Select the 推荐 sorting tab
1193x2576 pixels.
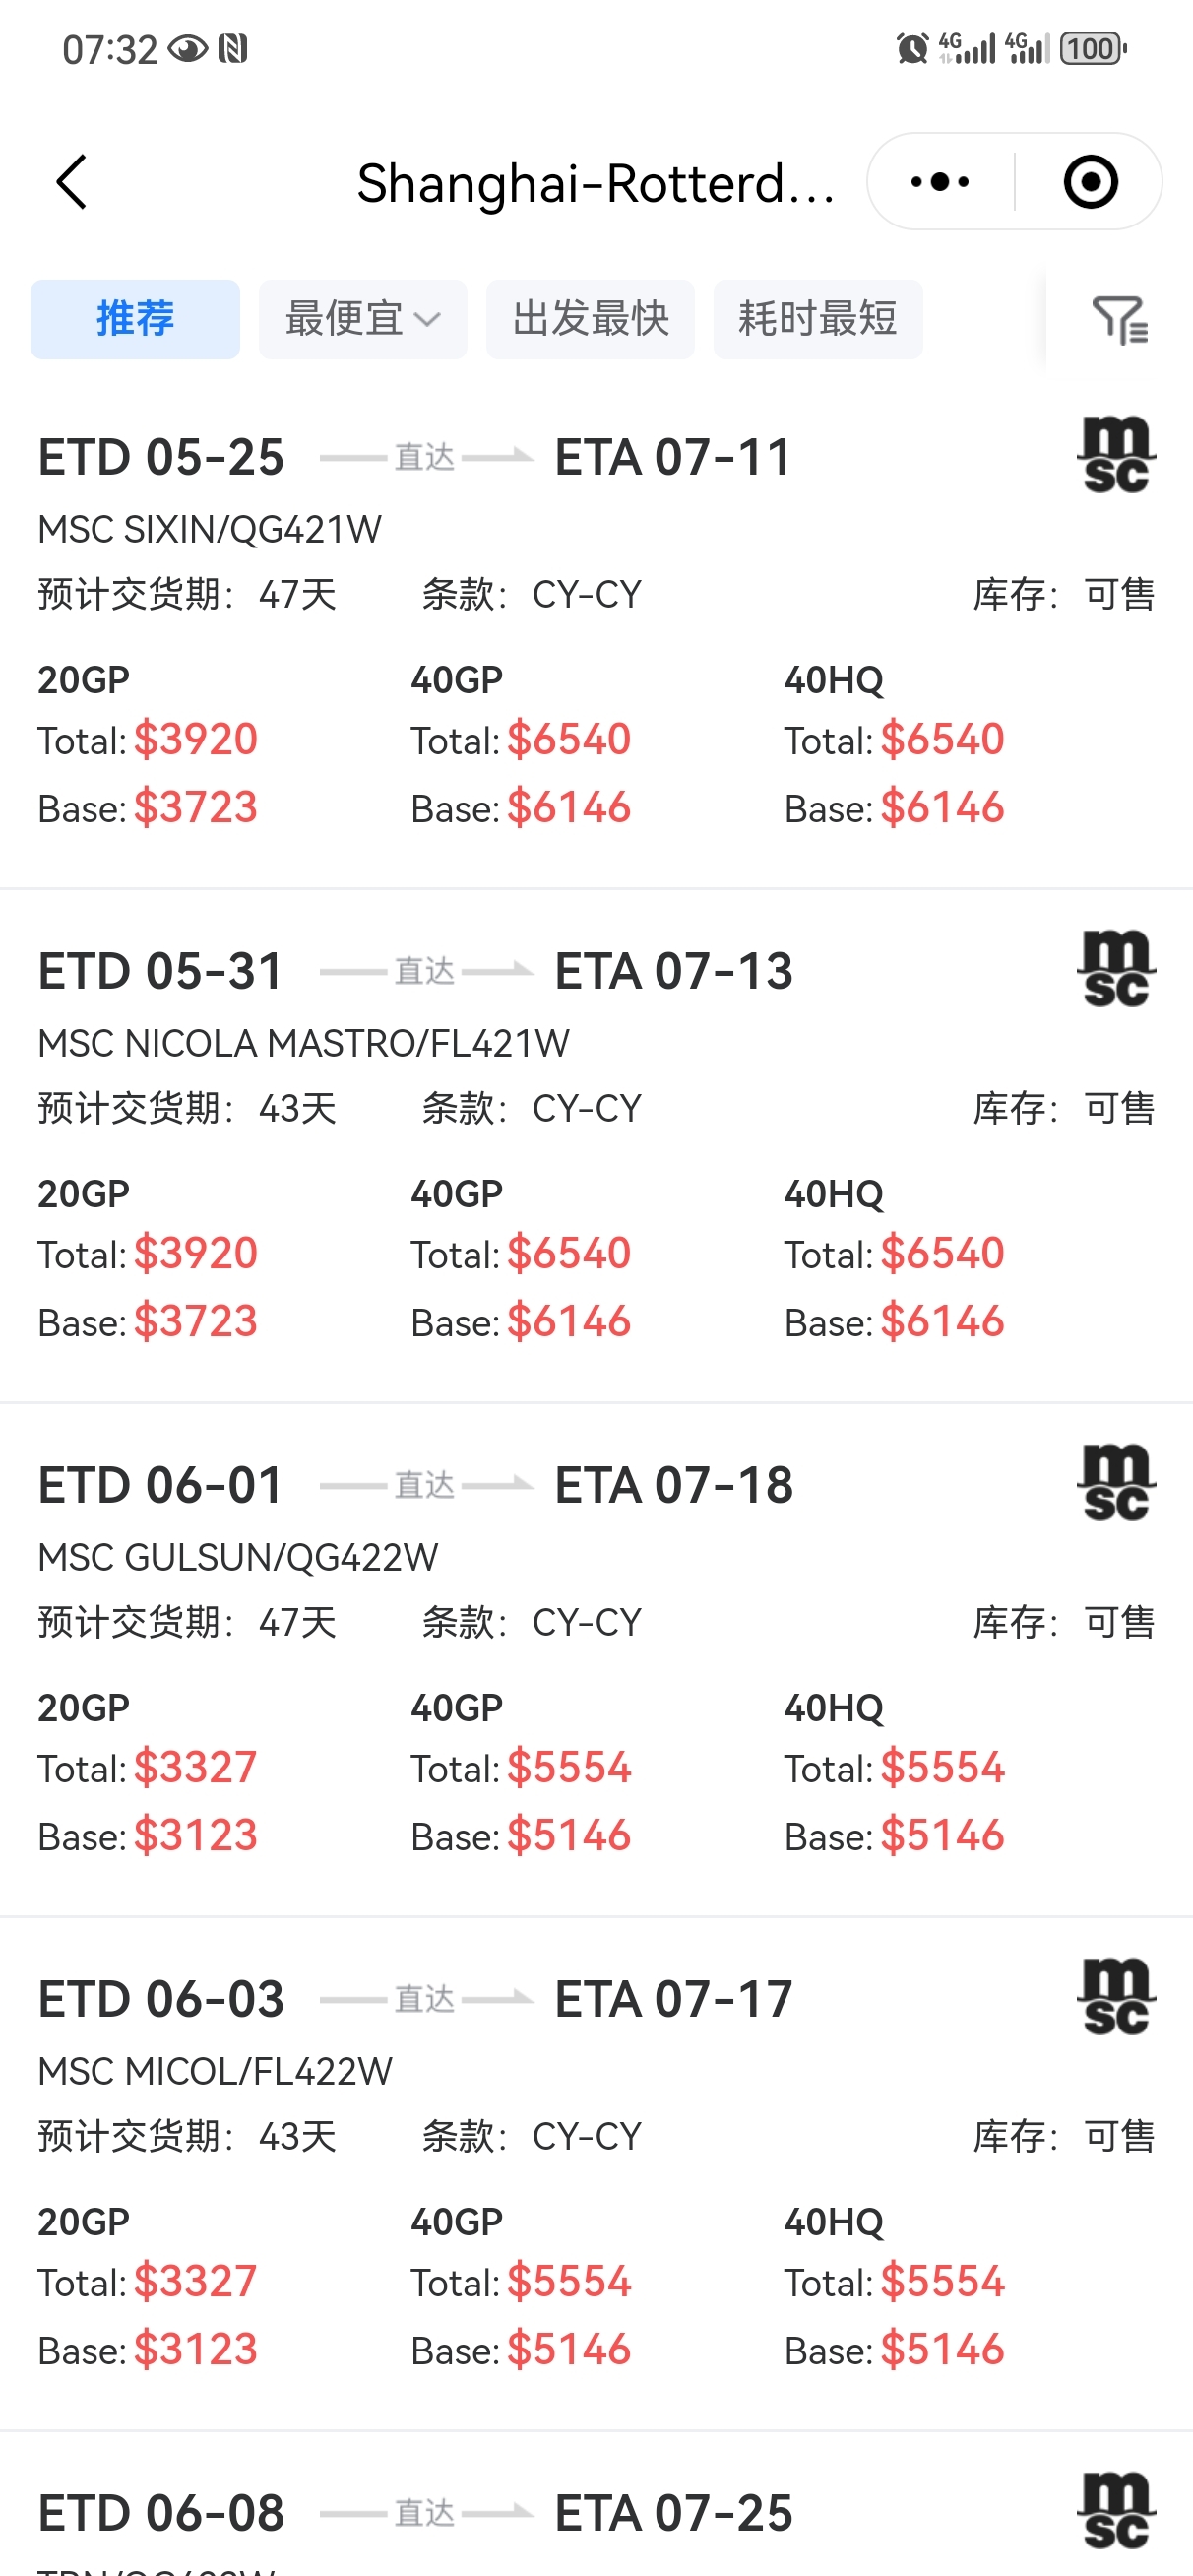click(135, 319)
